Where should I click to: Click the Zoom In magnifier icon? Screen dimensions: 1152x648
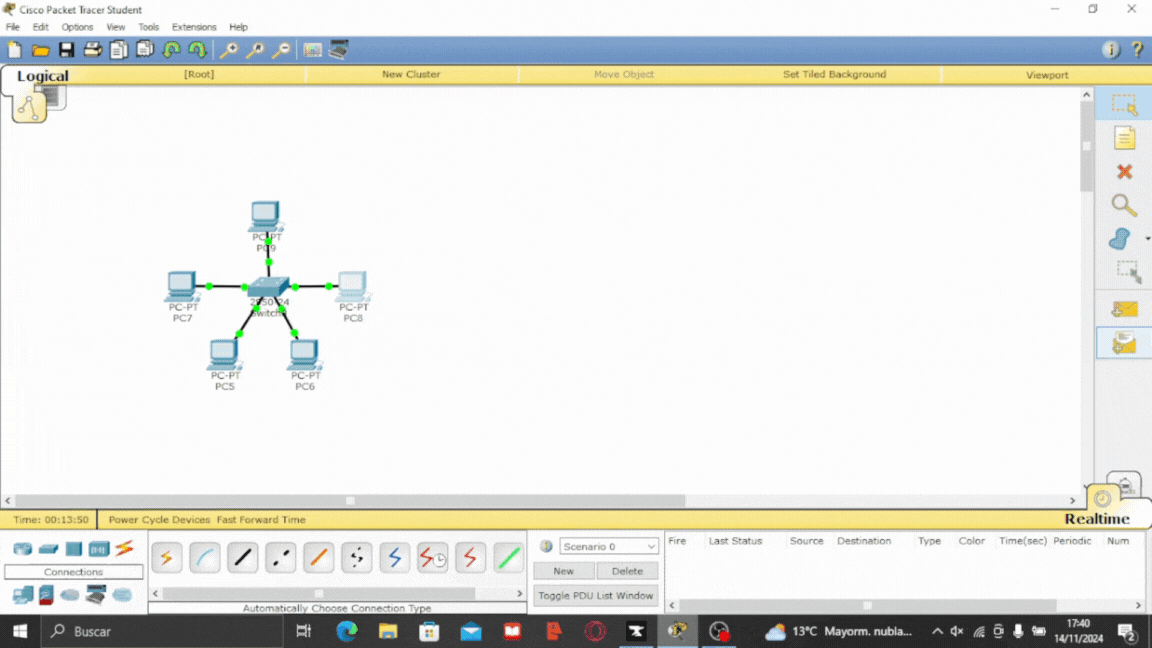[229, 50]
